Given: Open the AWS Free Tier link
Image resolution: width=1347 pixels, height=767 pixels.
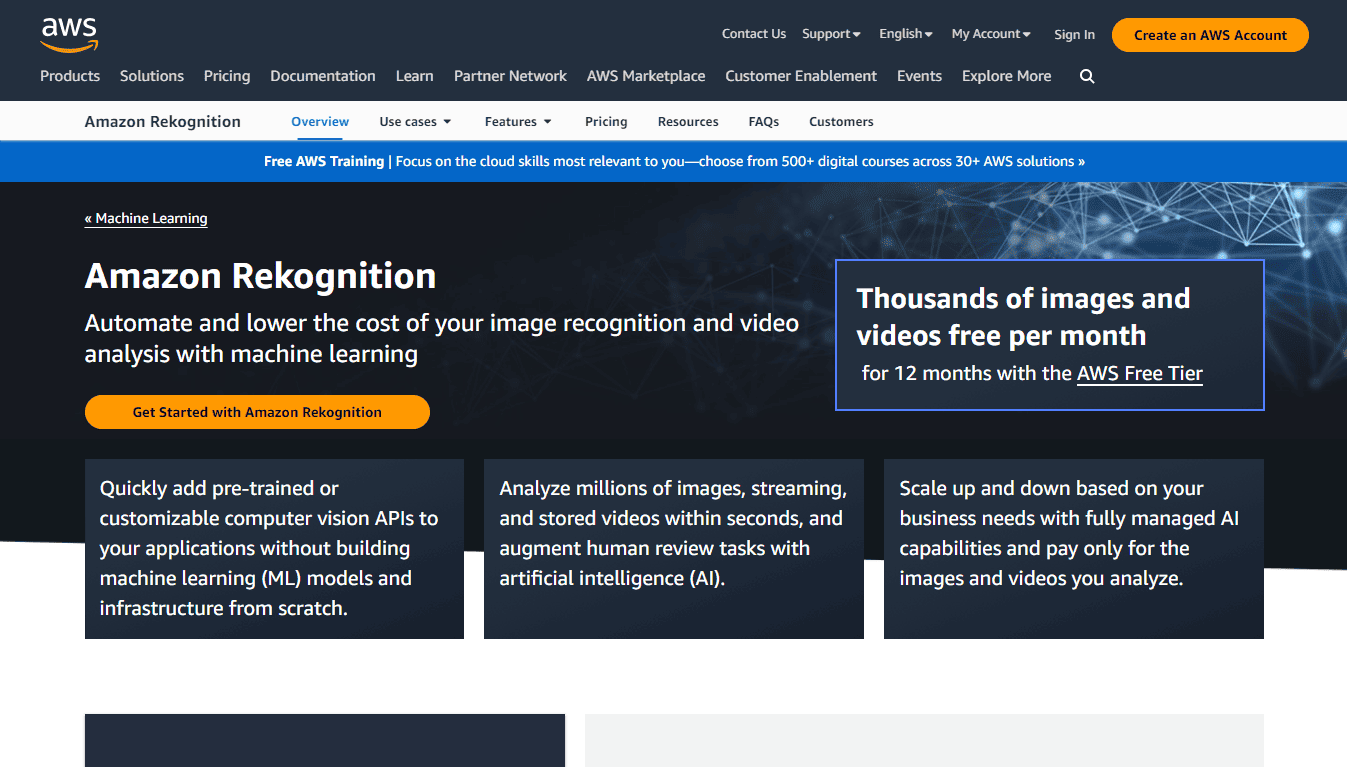Looking at the screenshot, I should pyautogui.click(x=1139, y=373).
